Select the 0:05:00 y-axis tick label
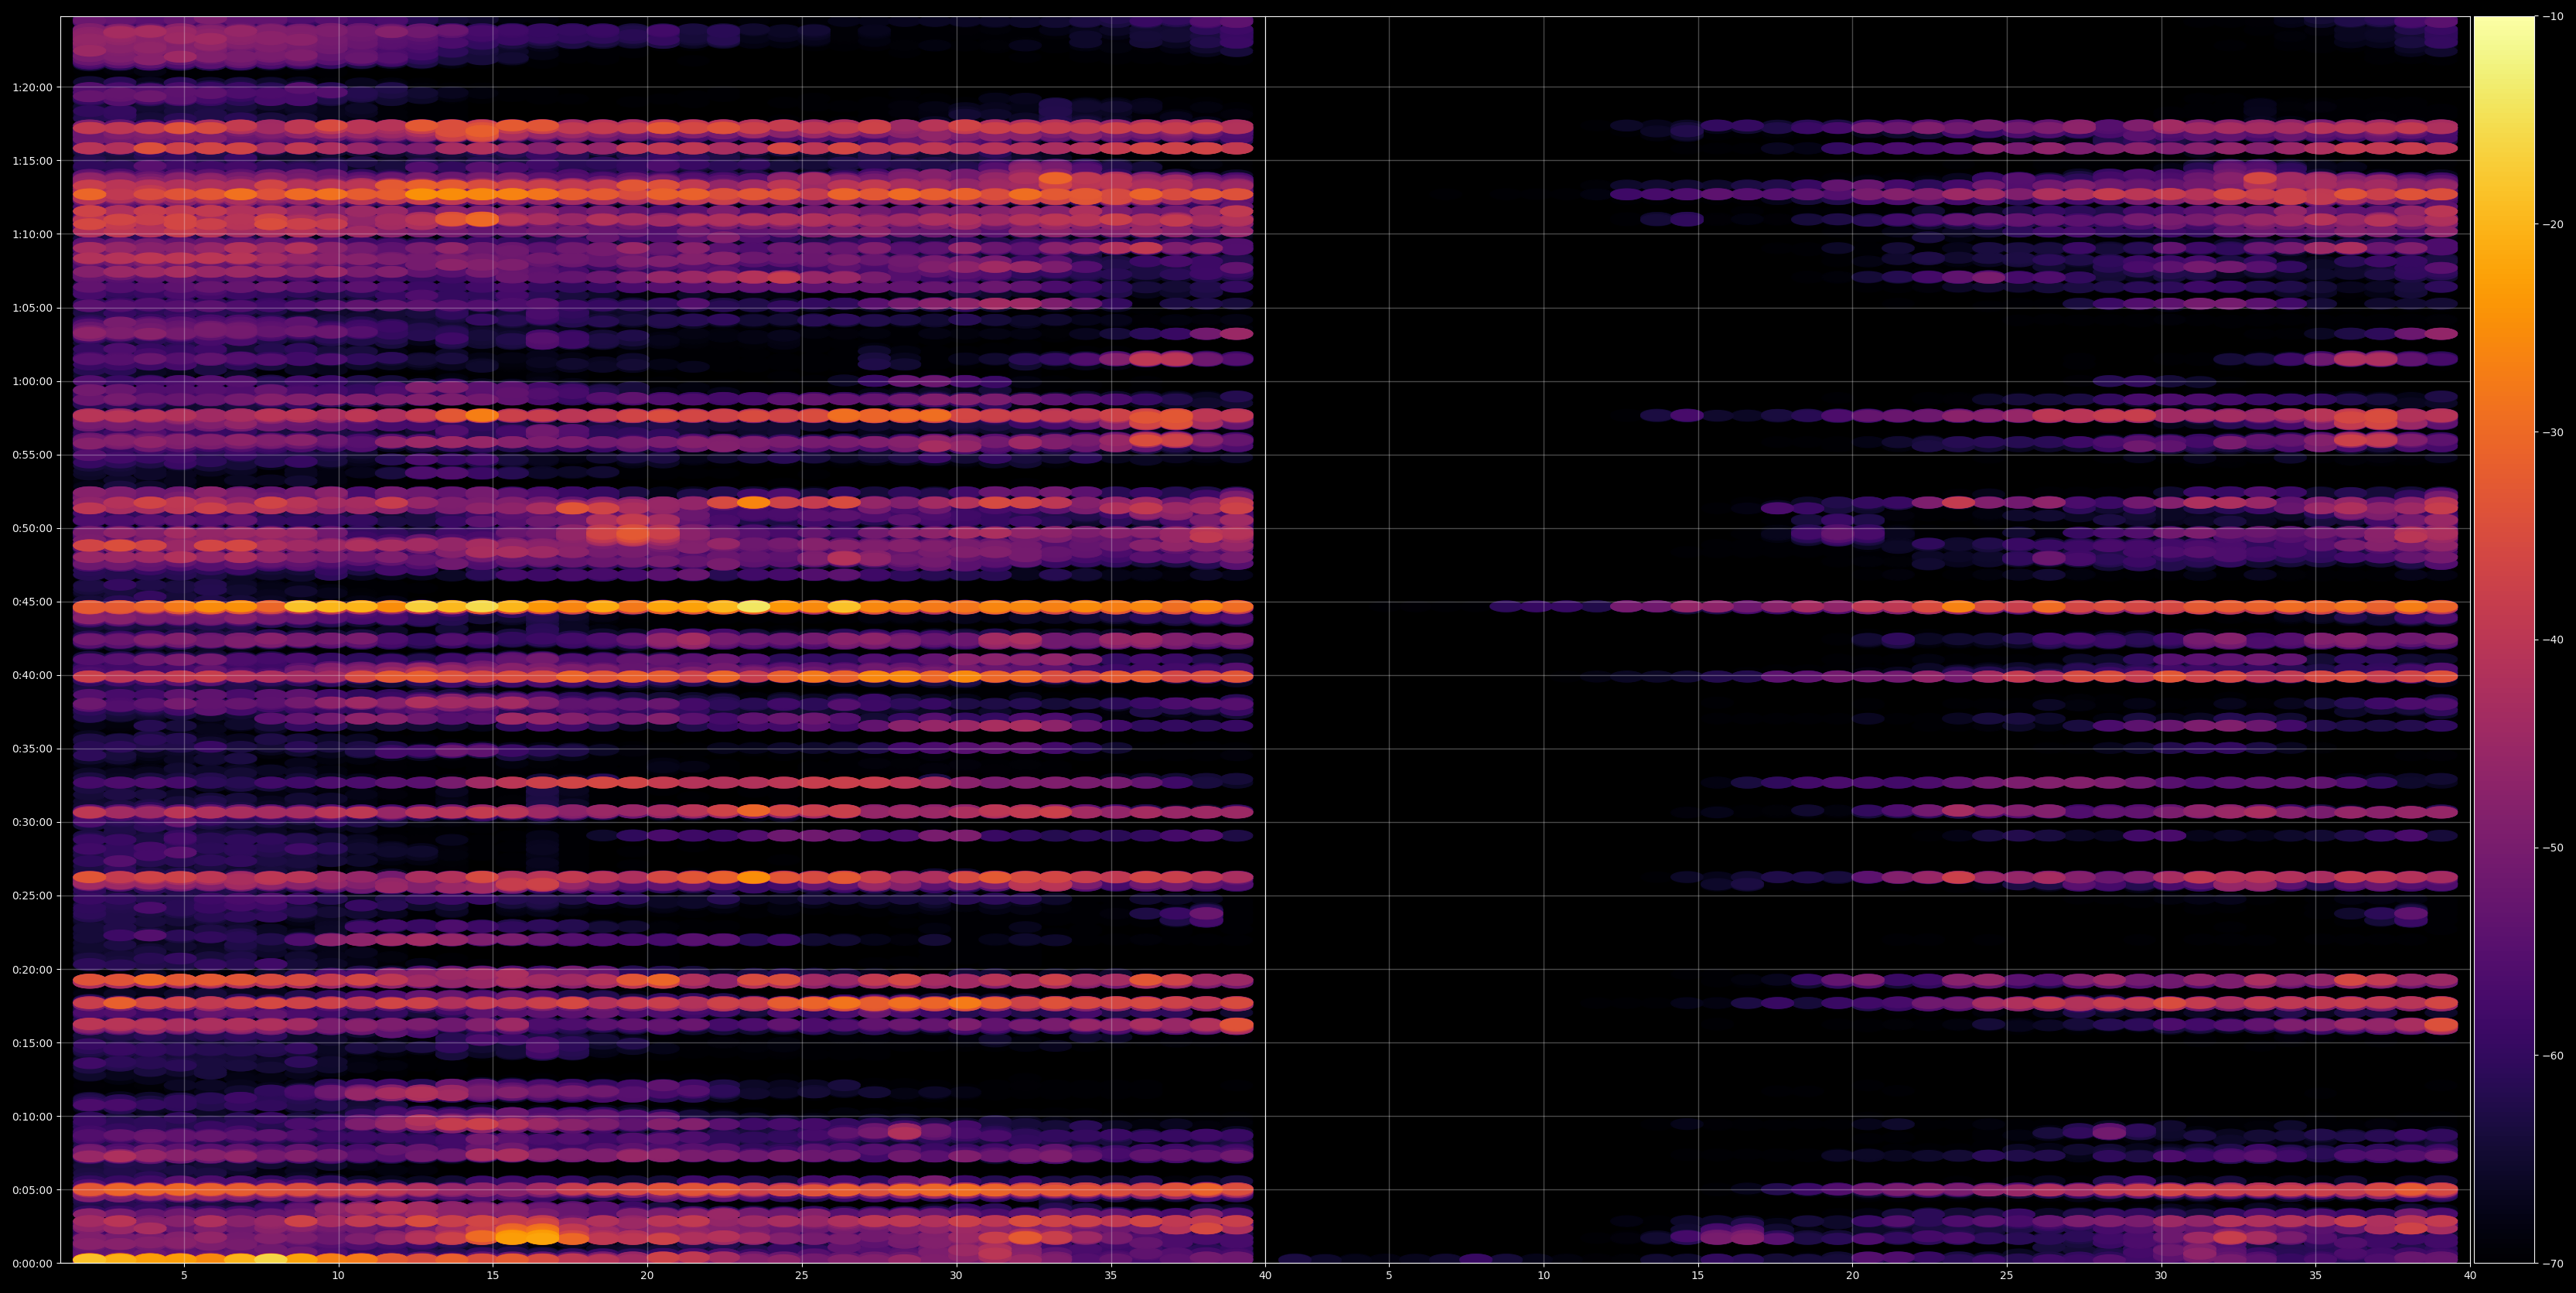The height and width of the screenshot is (1293, 2576). tap(32, 1190)
